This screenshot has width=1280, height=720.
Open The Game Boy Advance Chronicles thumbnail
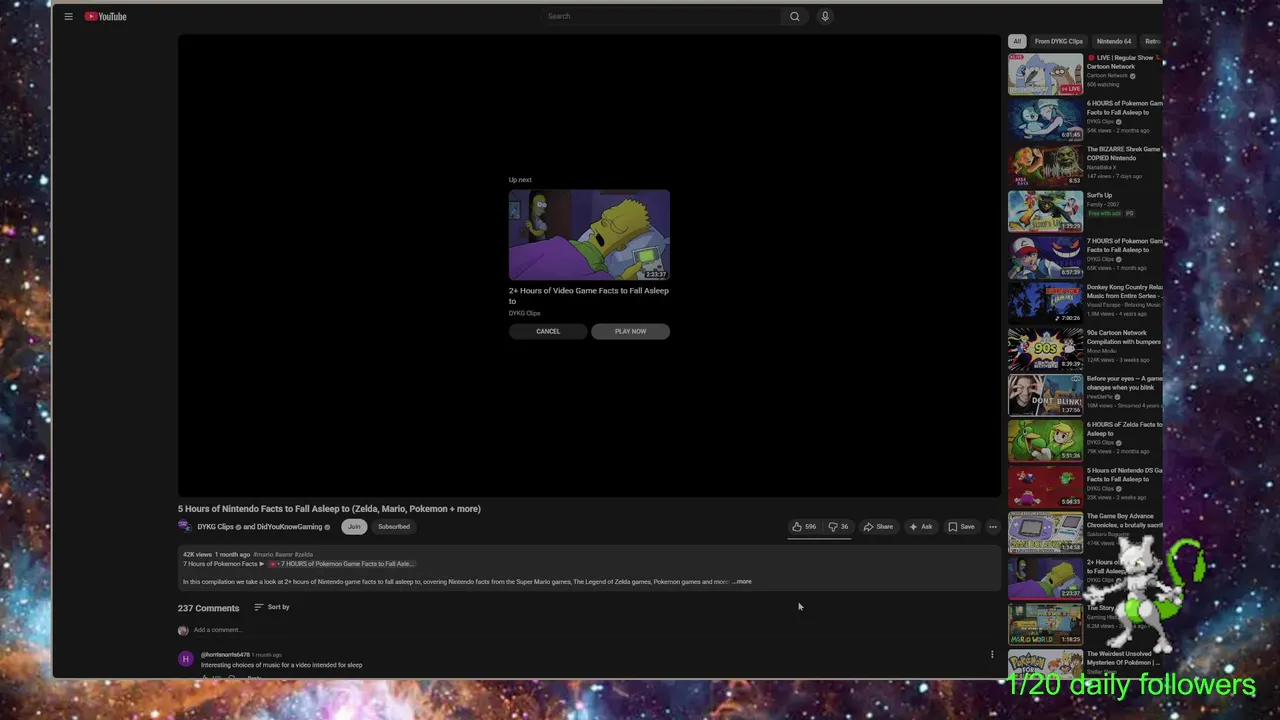click(1045, 533)
